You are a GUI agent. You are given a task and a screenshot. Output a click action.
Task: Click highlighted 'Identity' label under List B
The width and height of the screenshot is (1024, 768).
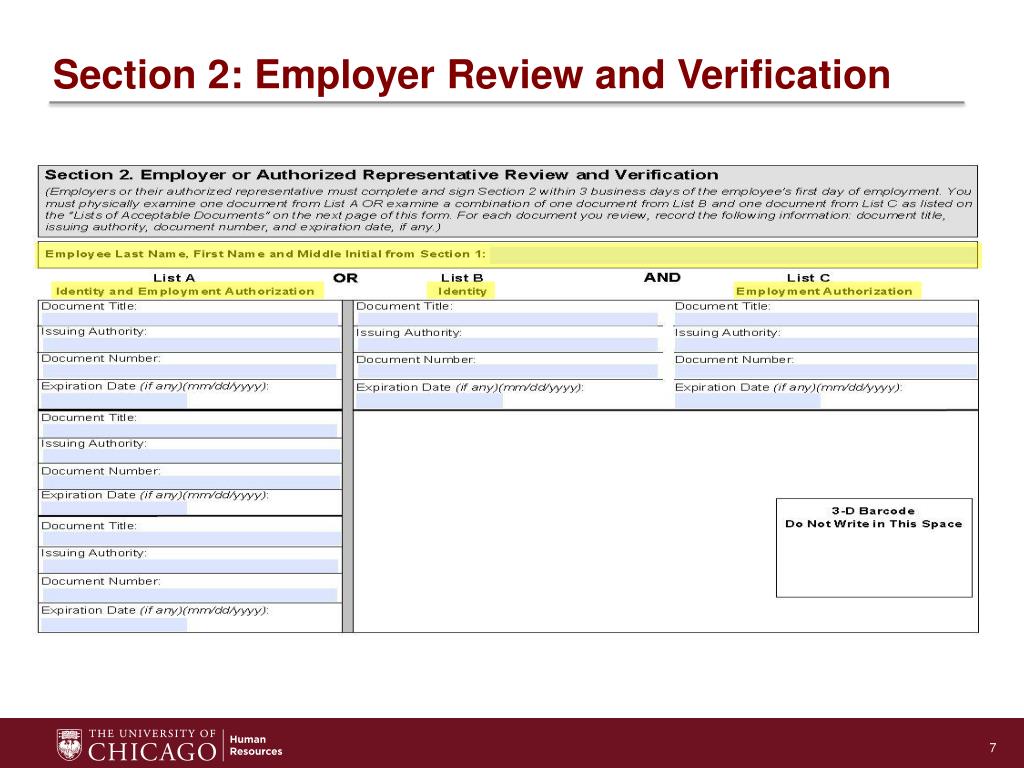point(462,291)
